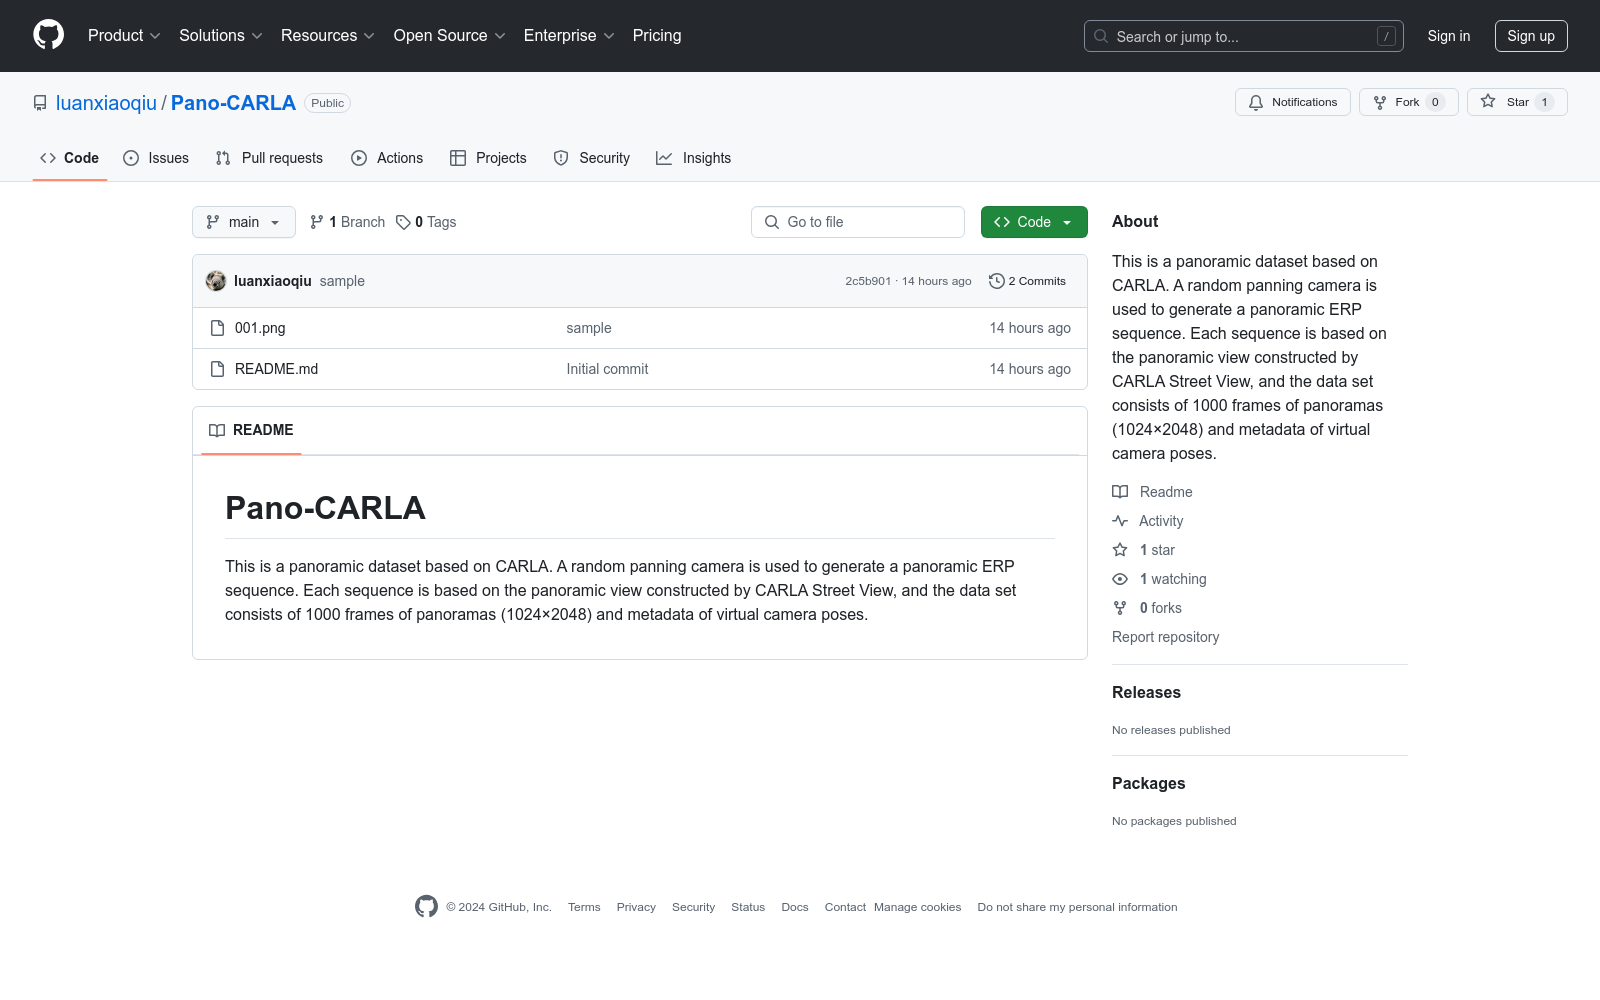Screen dimensions: 1600x1000
Task: Click the Notifications bell button
Action: point(1293,102)
